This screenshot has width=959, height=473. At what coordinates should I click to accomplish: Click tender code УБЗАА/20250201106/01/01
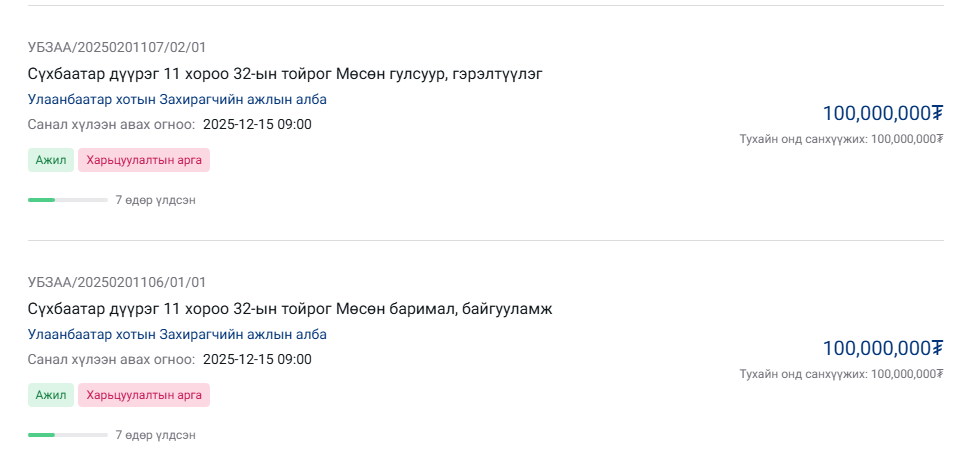click(117, 282)
